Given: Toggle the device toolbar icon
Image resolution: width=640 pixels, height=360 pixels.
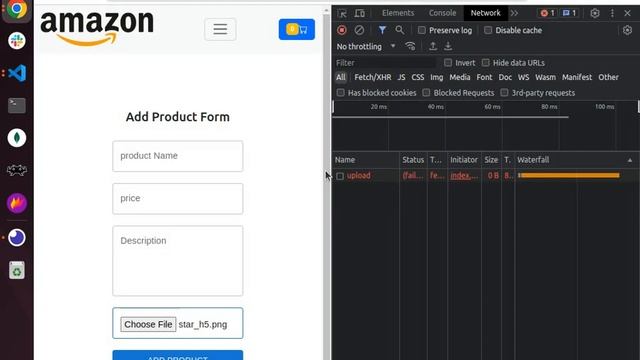Looking at the screenshot, I should [x=360, y=13].
